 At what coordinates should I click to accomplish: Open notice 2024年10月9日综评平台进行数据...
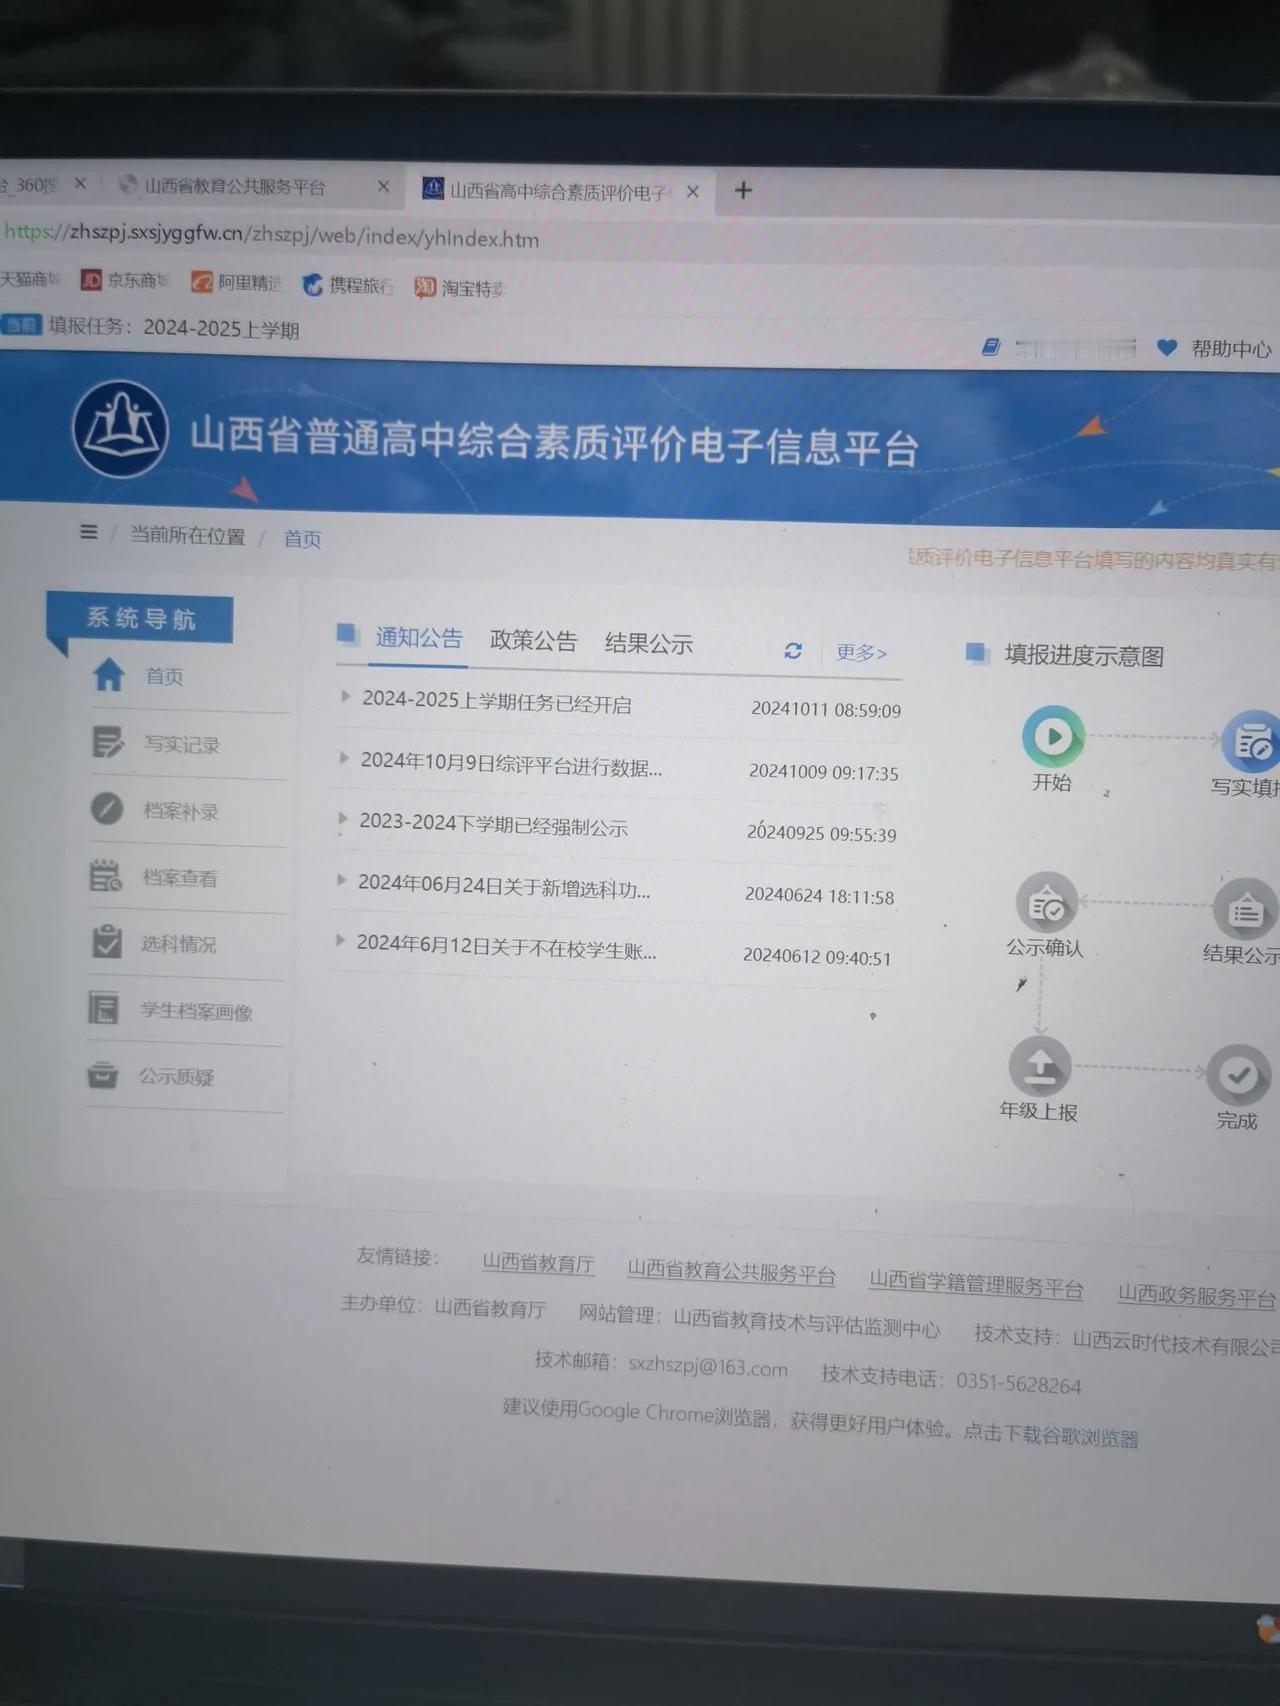click(x=511, y=764)
